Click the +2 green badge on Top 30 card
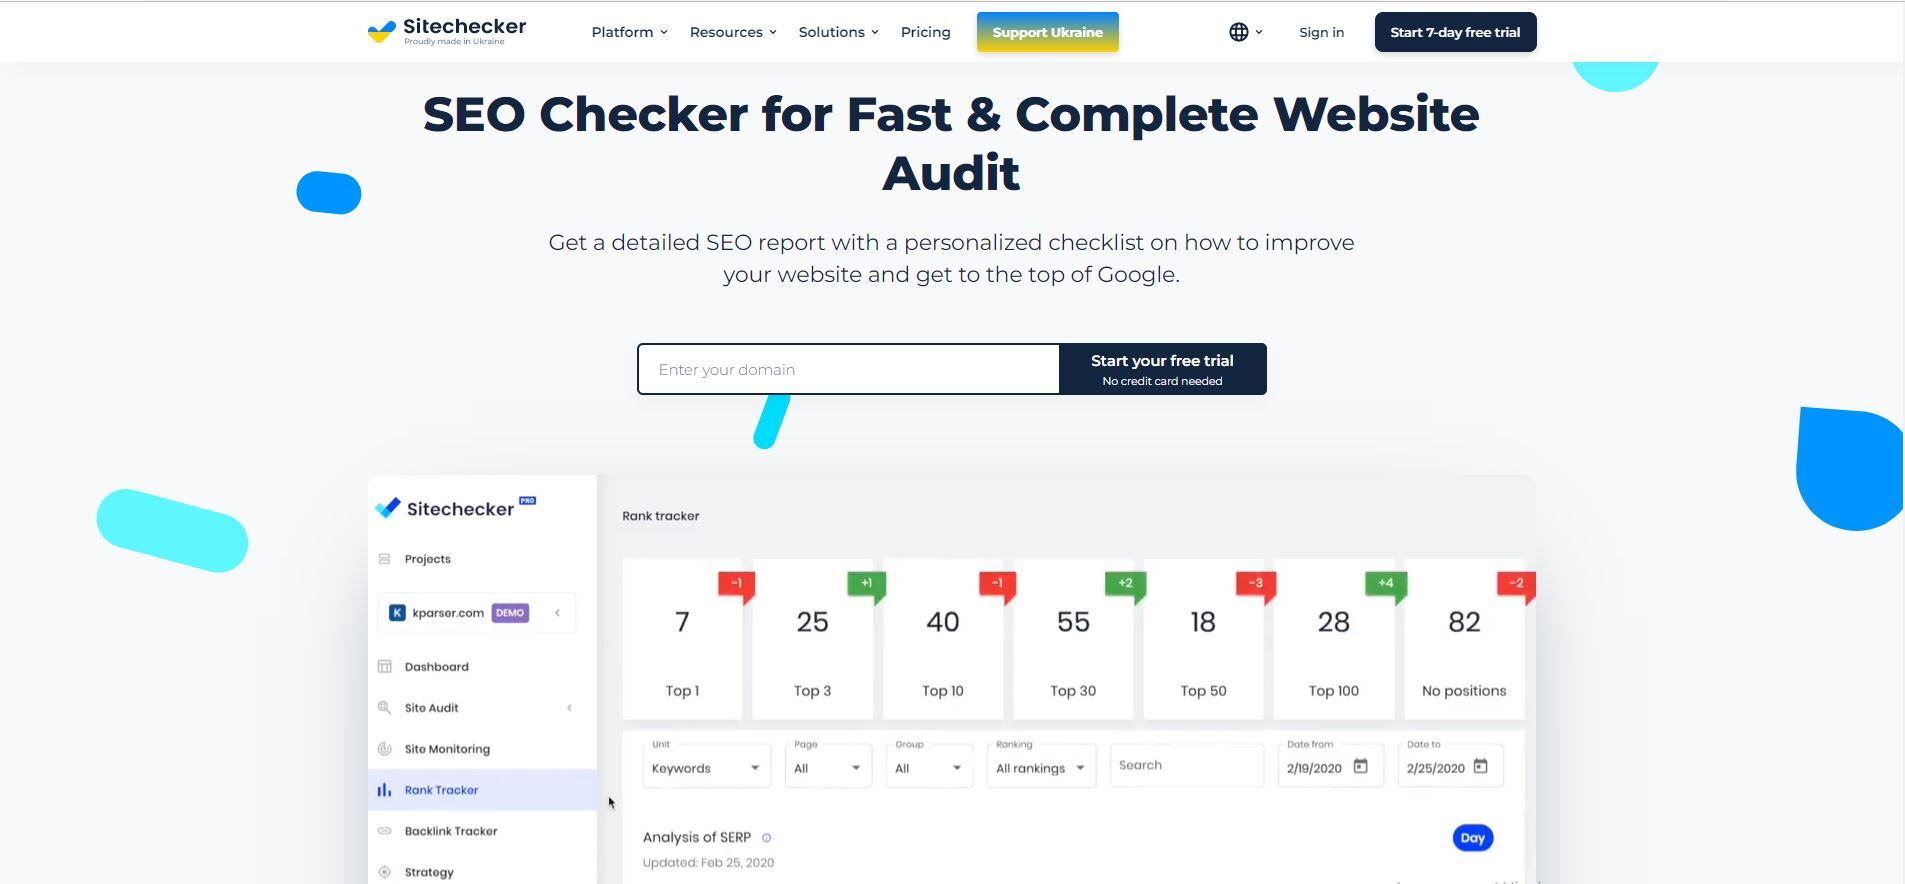Viewport: 1905px width, 884px height. (1125, 584)
